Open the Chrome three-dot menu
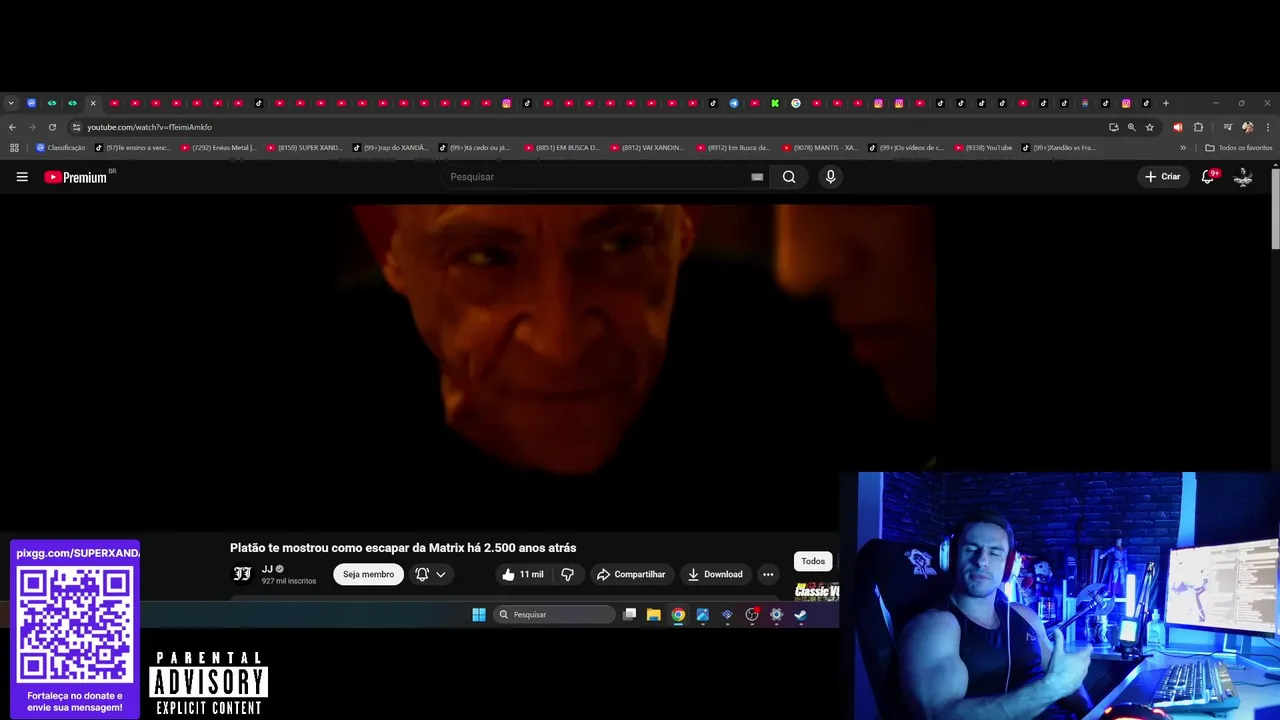Image resolution: width=1280 pixels, height=720 pixels. point(1267,127)
